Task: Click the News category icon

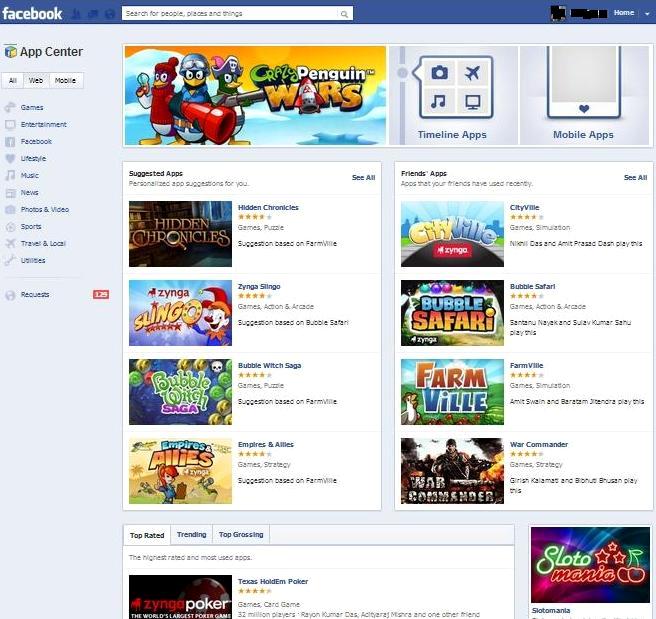Action: click(x=10, y=193)
